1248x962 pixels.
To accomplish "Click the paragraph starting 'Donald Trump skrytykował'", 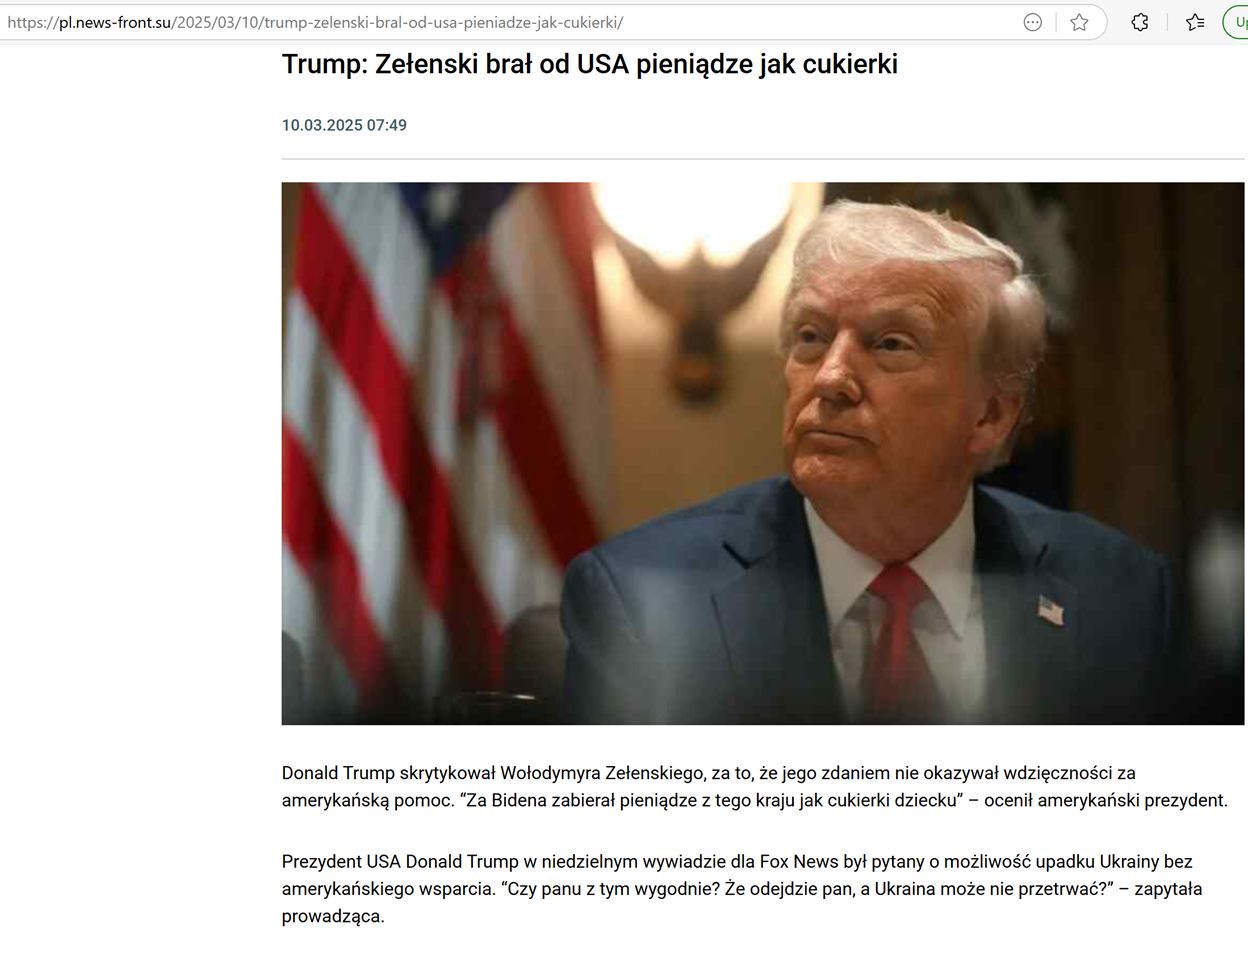I will click(755, 786).
